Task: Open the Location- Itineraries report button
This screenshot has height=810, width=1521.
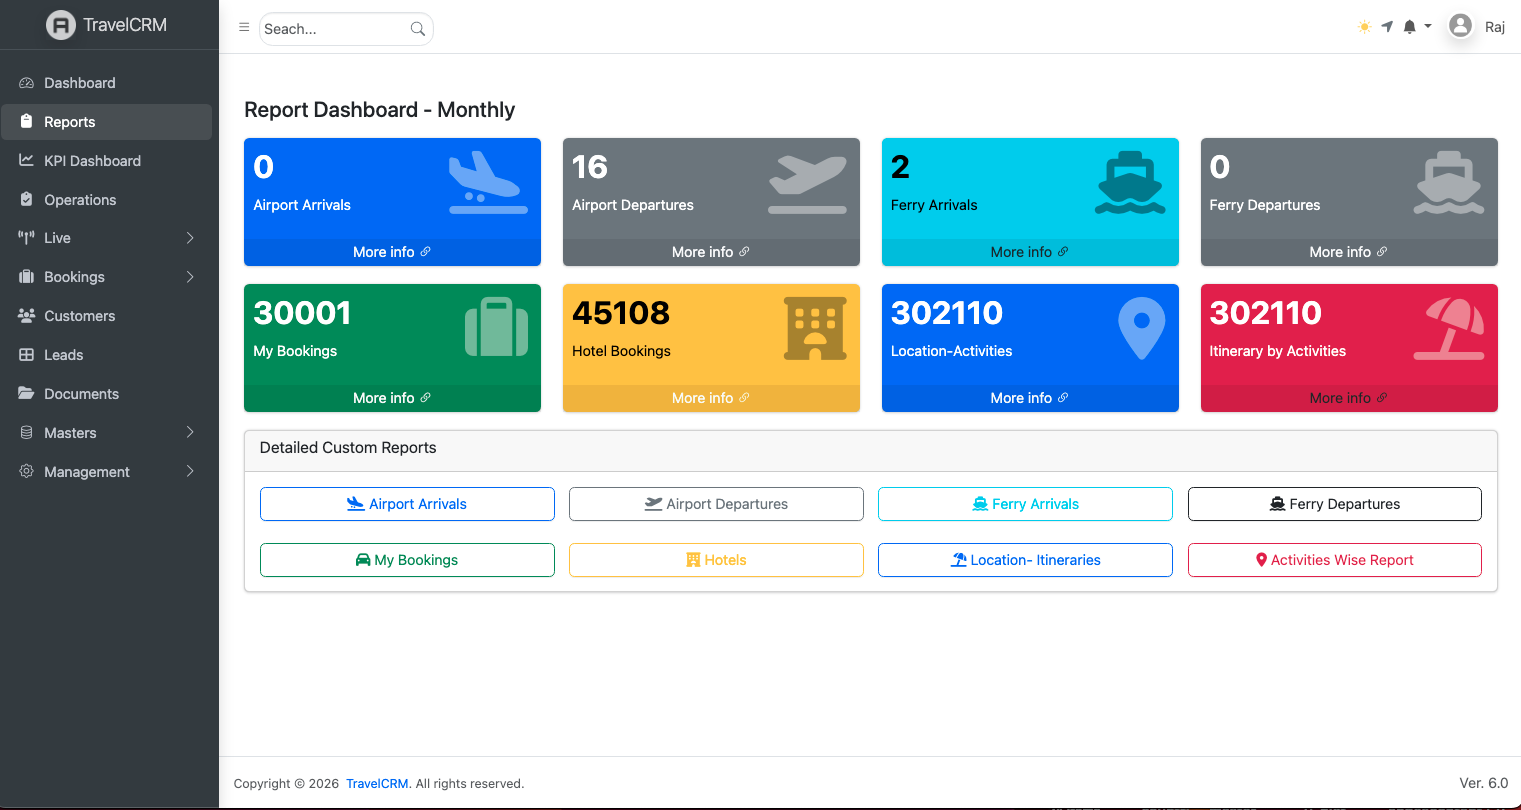Action: pos(1025,560)
